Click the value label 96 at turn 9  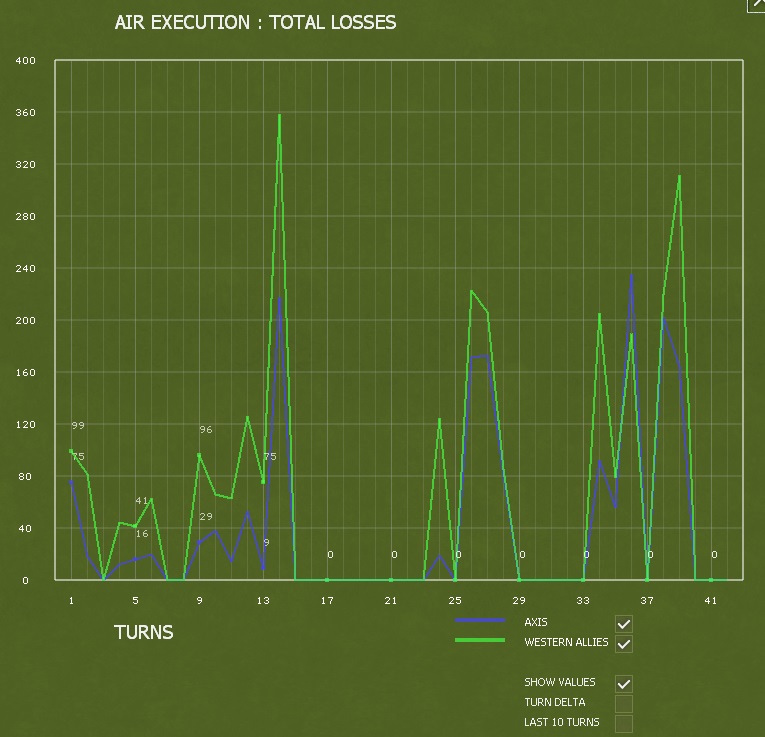click(x=206, y=430)
